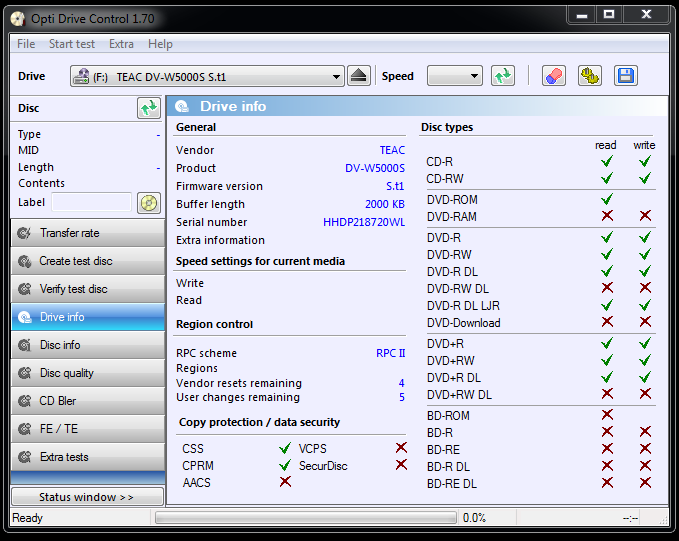Click the Opti Drive Control title bar icon
The width and height of the screenshot is (679, 541).
(x=18, y=19)
